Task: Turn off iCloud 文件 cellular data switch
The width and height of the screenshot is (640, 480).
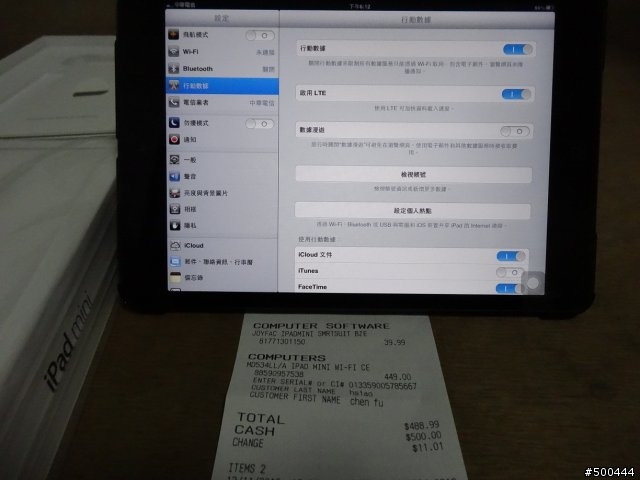Action: click(x=511, y=256)
